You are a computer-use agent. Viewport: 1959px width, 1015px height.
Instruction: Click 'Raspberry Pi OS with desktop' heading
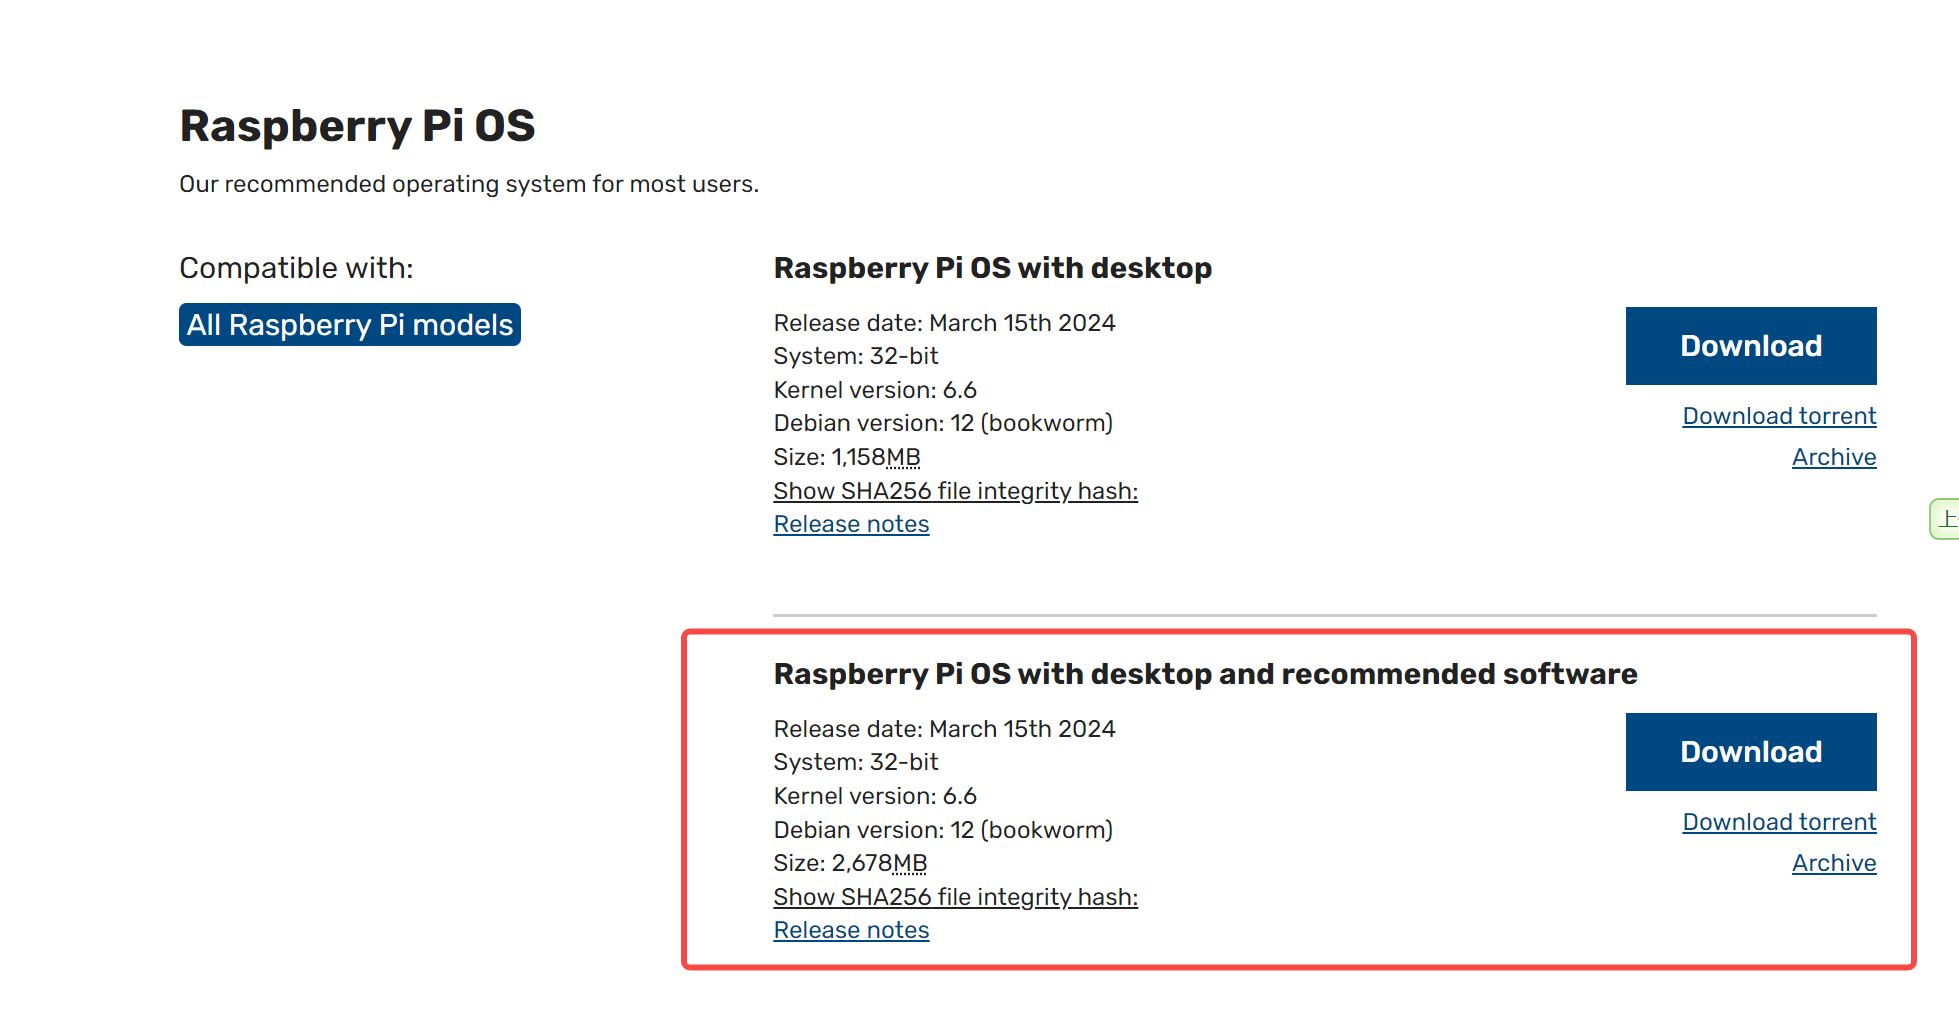click(x=992, y=268)
